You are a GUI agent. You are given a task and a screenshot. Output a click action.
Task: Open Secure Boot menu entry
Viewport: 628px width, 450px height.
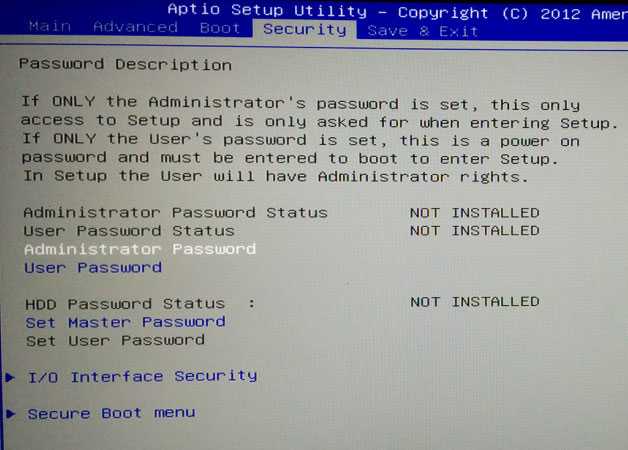(x=112, y=413)
